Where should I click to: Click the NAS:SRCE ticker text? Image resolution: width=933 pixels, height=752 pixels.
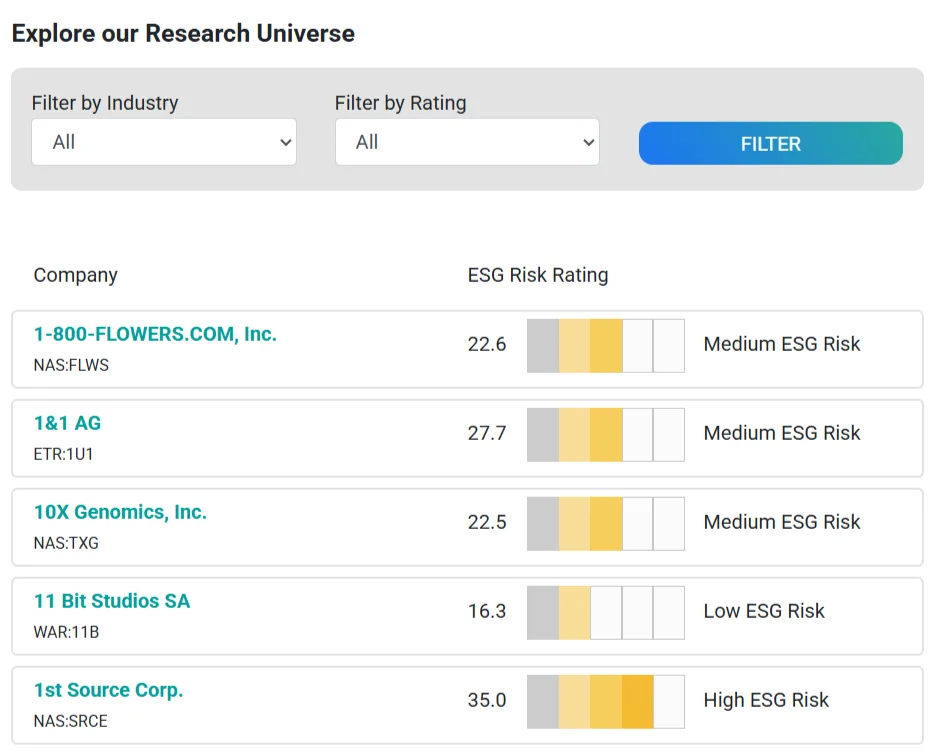(x=71, y=720)
